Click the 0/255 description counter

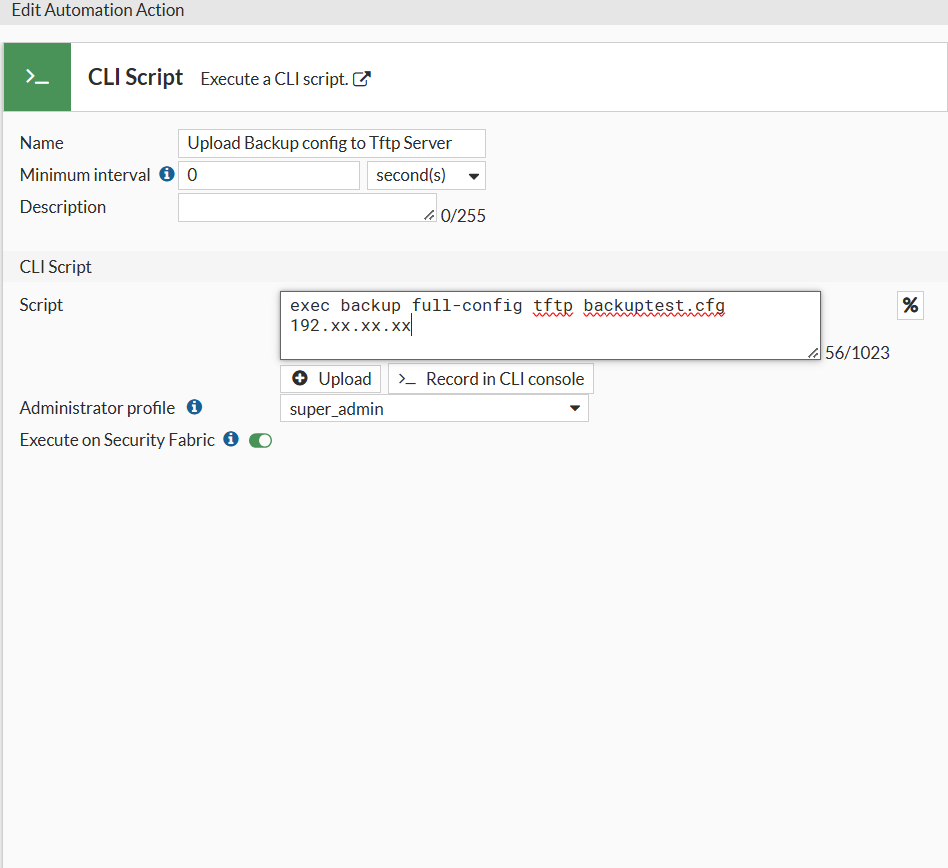463,216
